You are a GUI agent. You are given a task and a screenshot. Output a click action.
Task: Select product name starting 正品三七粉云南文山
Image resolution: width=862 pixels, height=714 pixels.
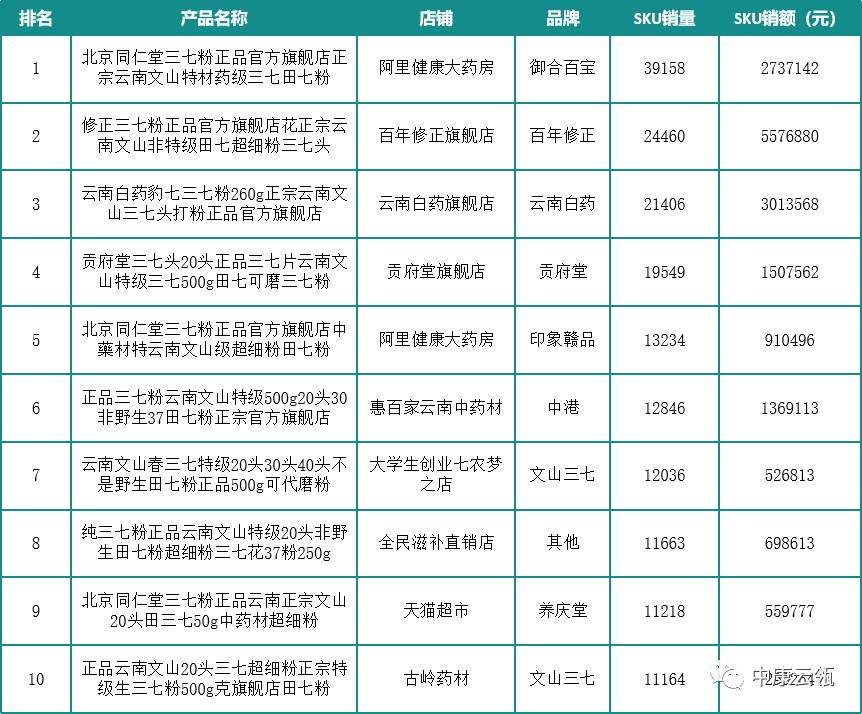coord(214,407)
